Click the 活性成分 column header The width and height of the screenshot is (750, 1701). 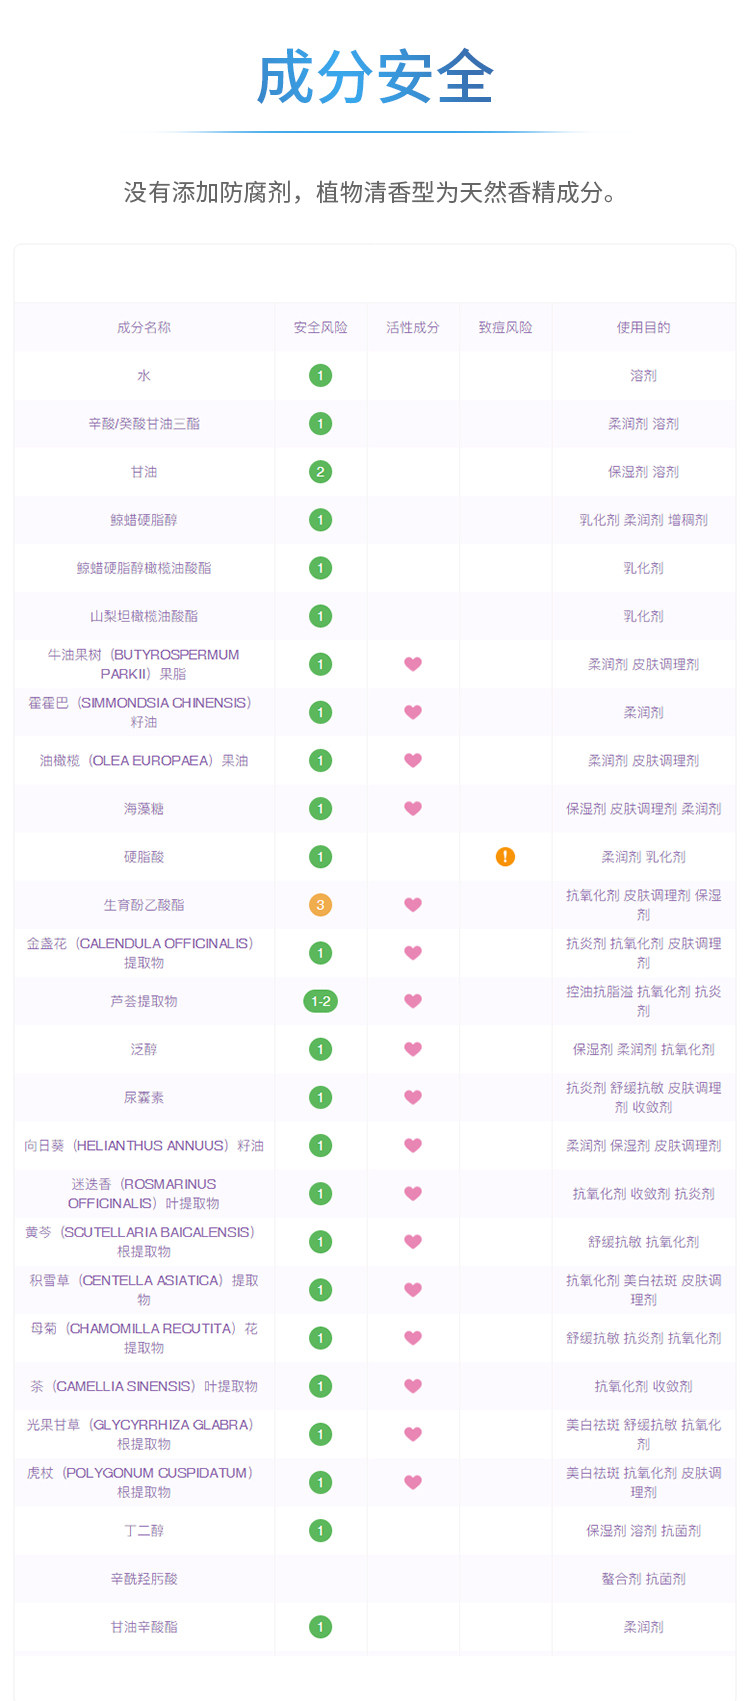click(x=413, y=327)
